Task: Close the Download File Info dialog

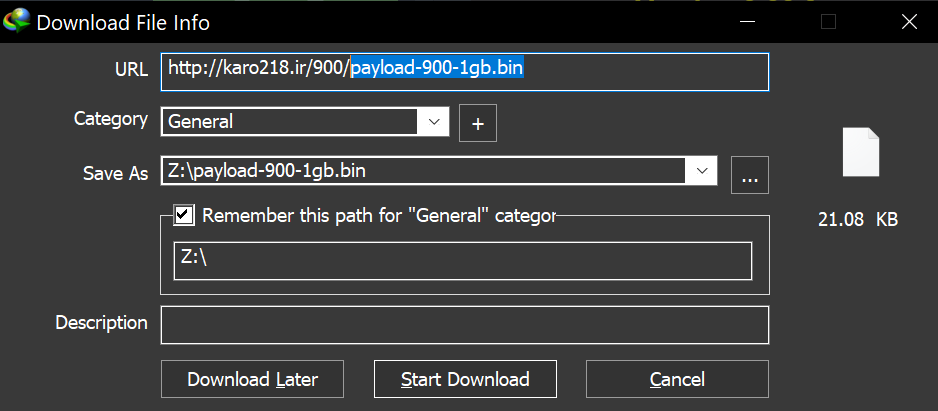Action: (909, 22)
